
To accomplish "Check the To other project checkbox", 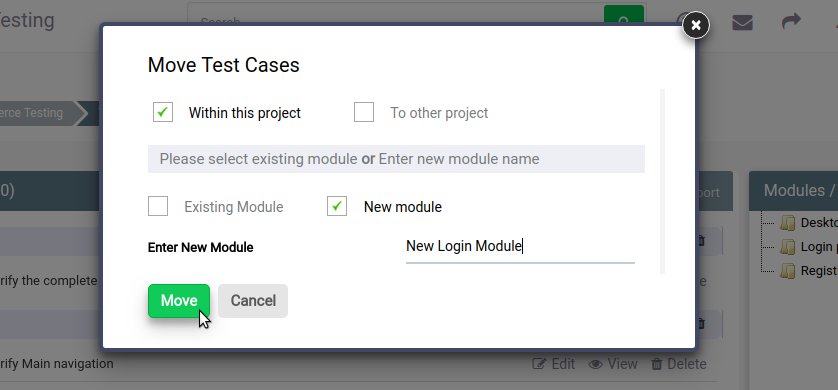I will pos(364,112).
